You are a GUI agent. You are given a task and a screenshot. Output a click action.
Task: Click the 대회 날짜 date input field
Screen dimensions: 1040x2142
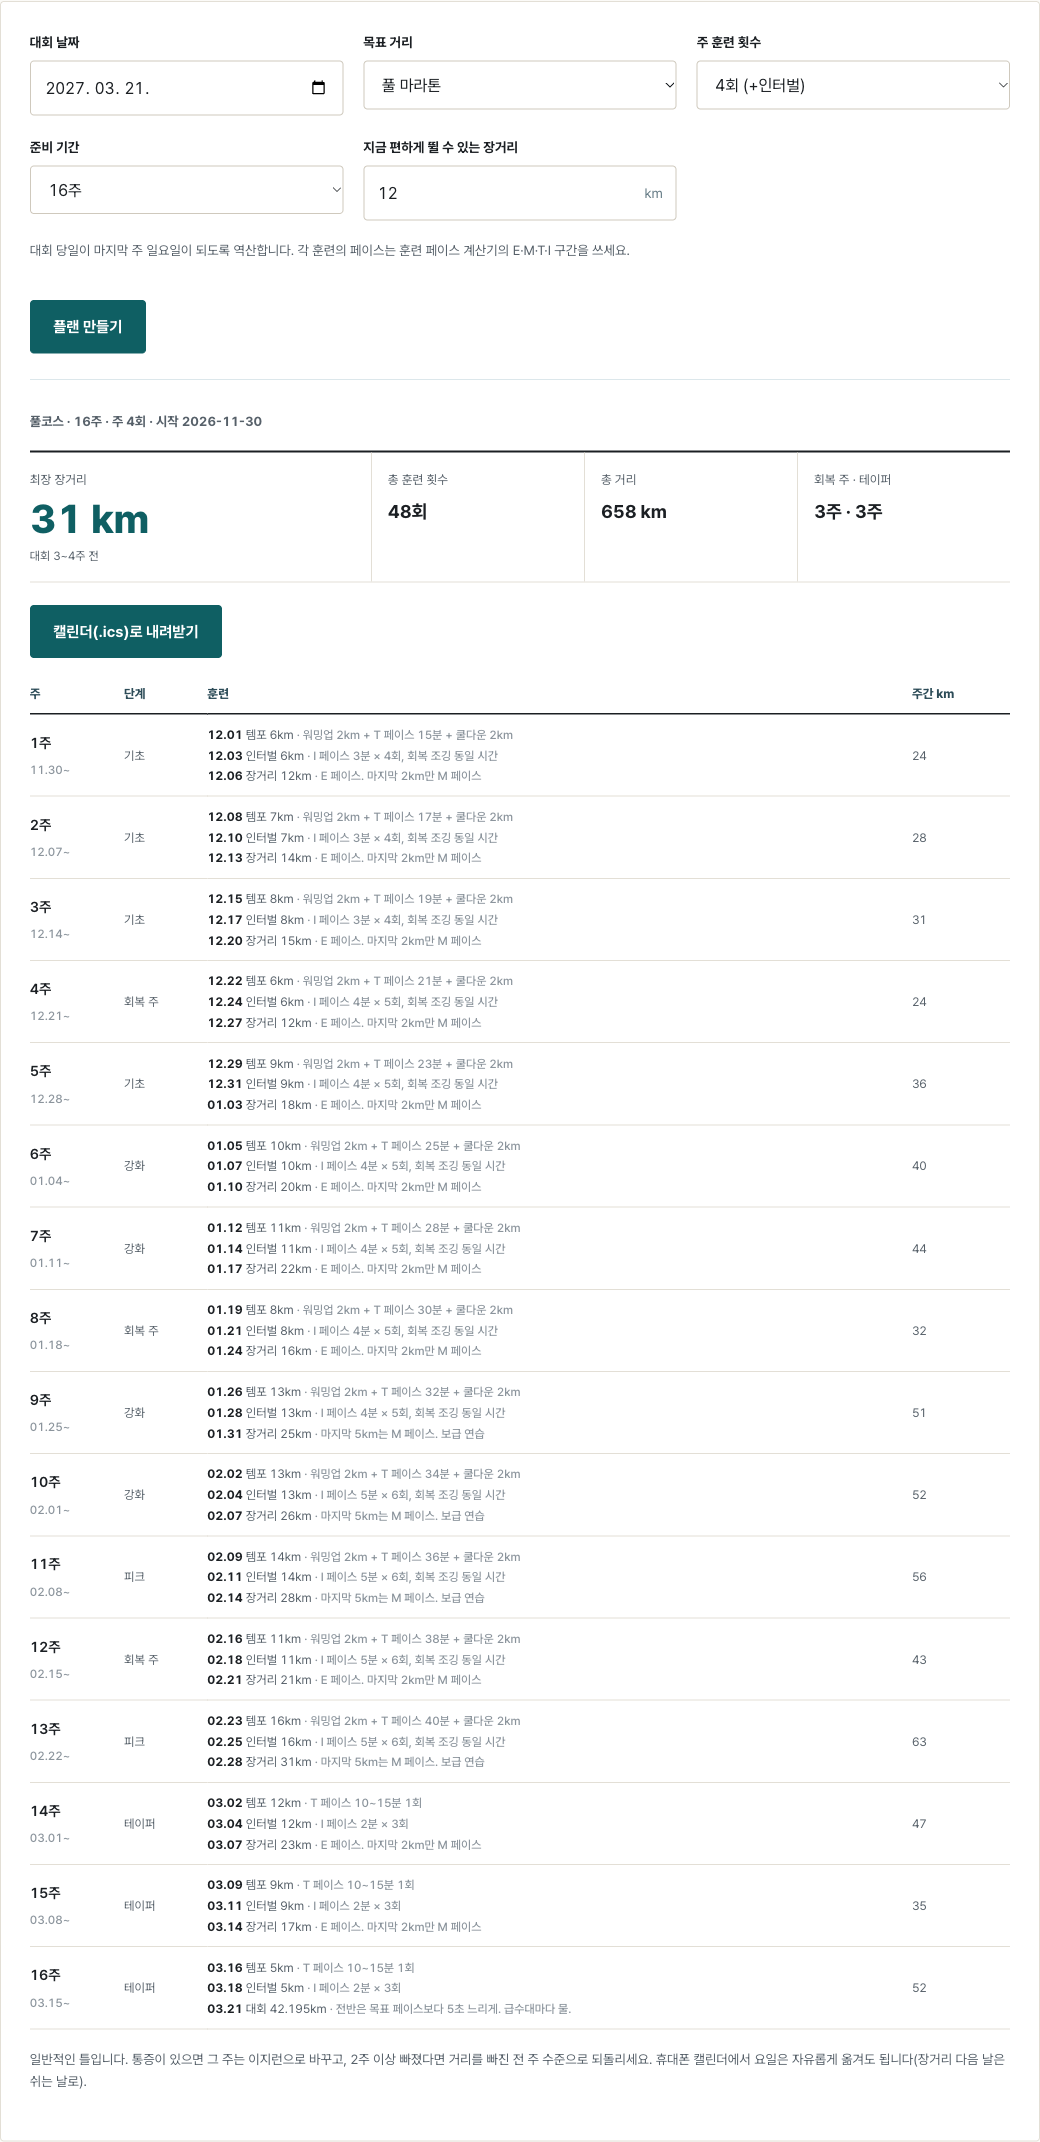(186, 88)
